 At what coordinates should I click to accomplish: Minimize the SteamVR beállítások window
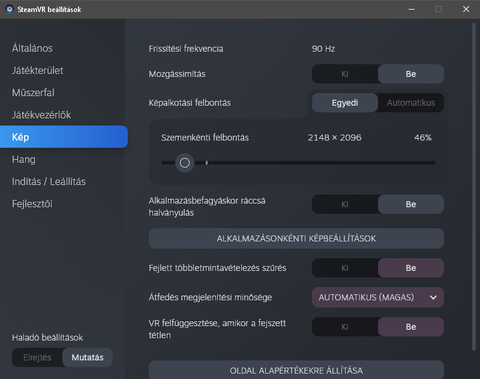pyautogui.click(x=412, y=9)
